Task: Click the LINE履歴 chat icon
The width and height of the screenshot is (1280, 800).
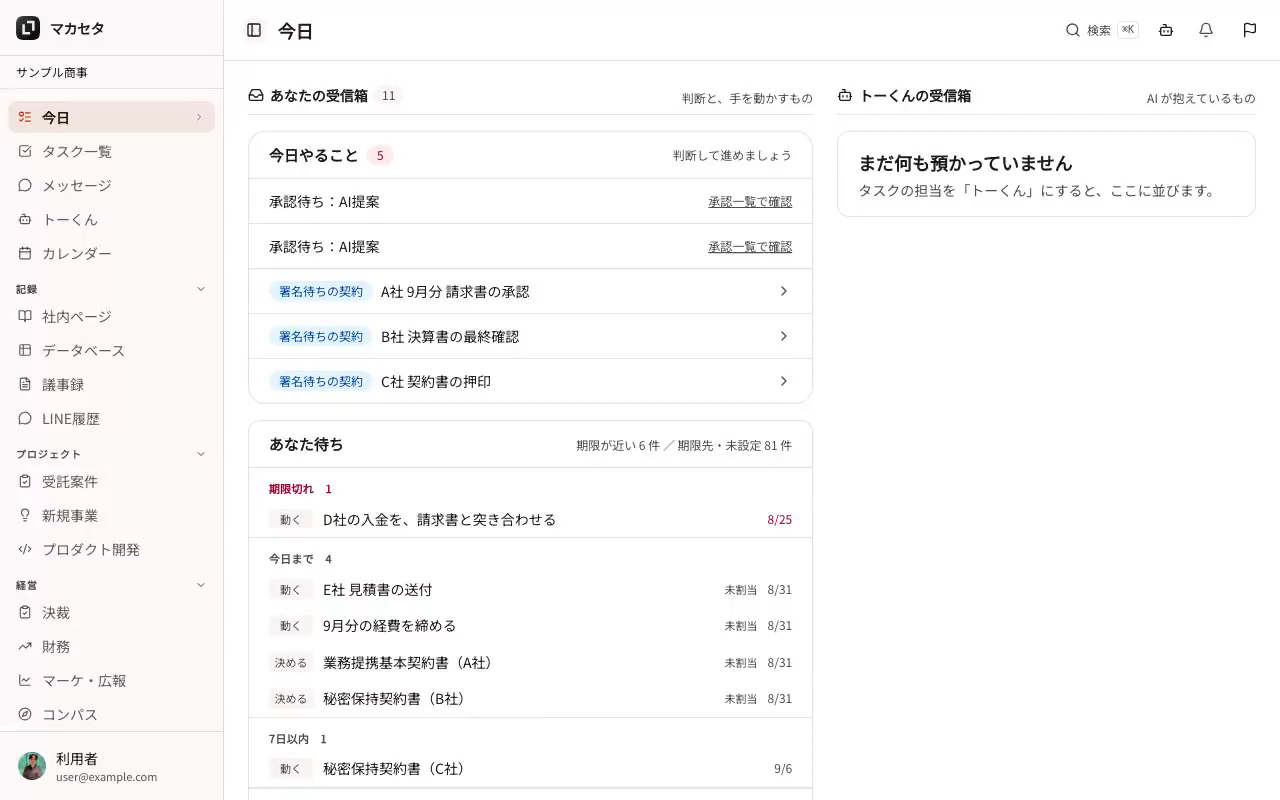Action: pyautogui.click(x=25, y=418)
